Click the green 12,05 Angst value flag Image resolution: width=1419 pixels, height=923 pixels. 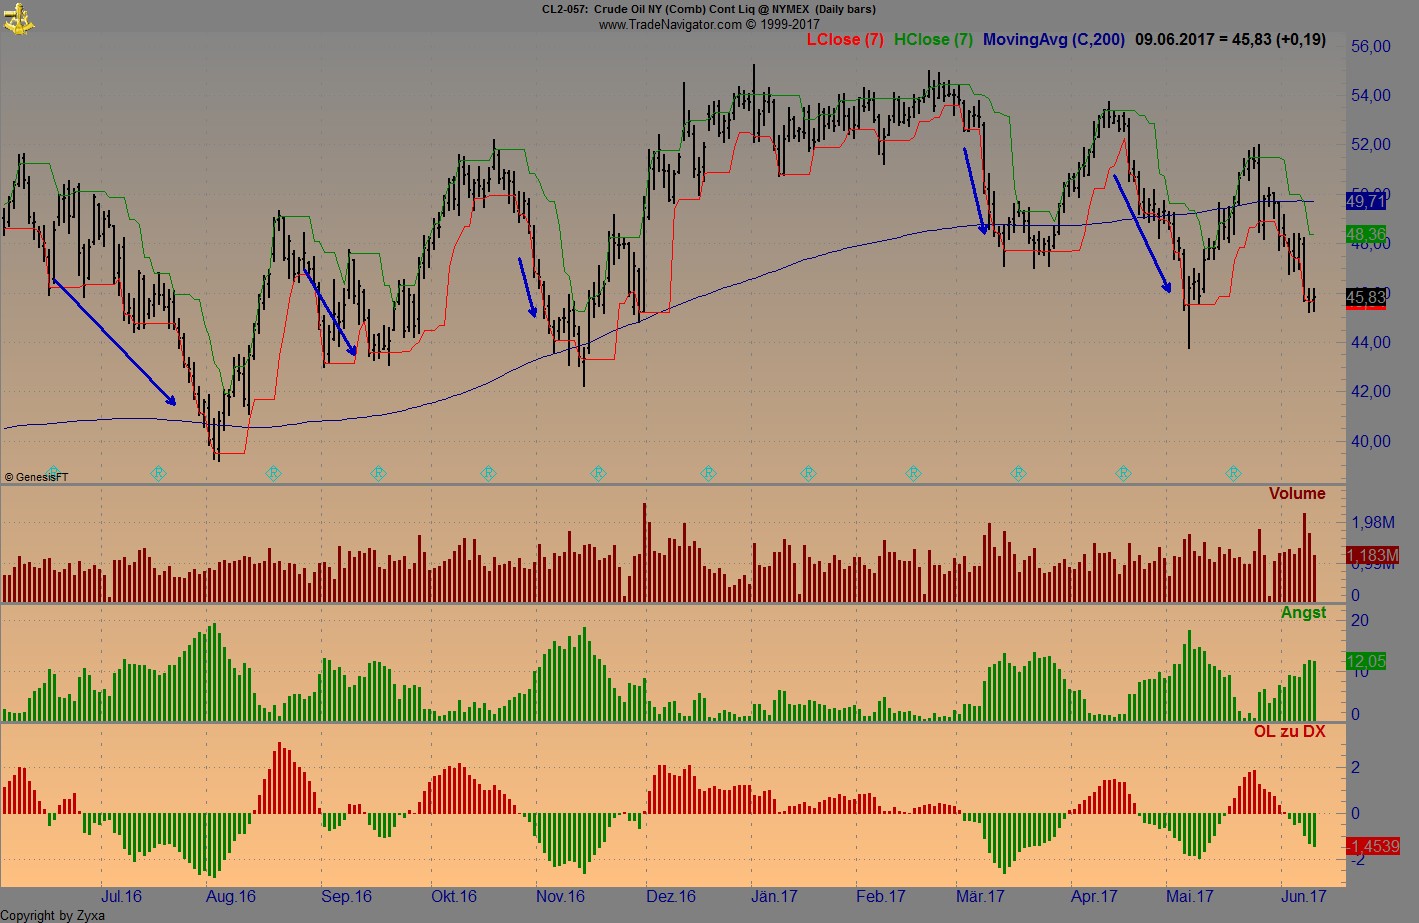[1365, 661]
